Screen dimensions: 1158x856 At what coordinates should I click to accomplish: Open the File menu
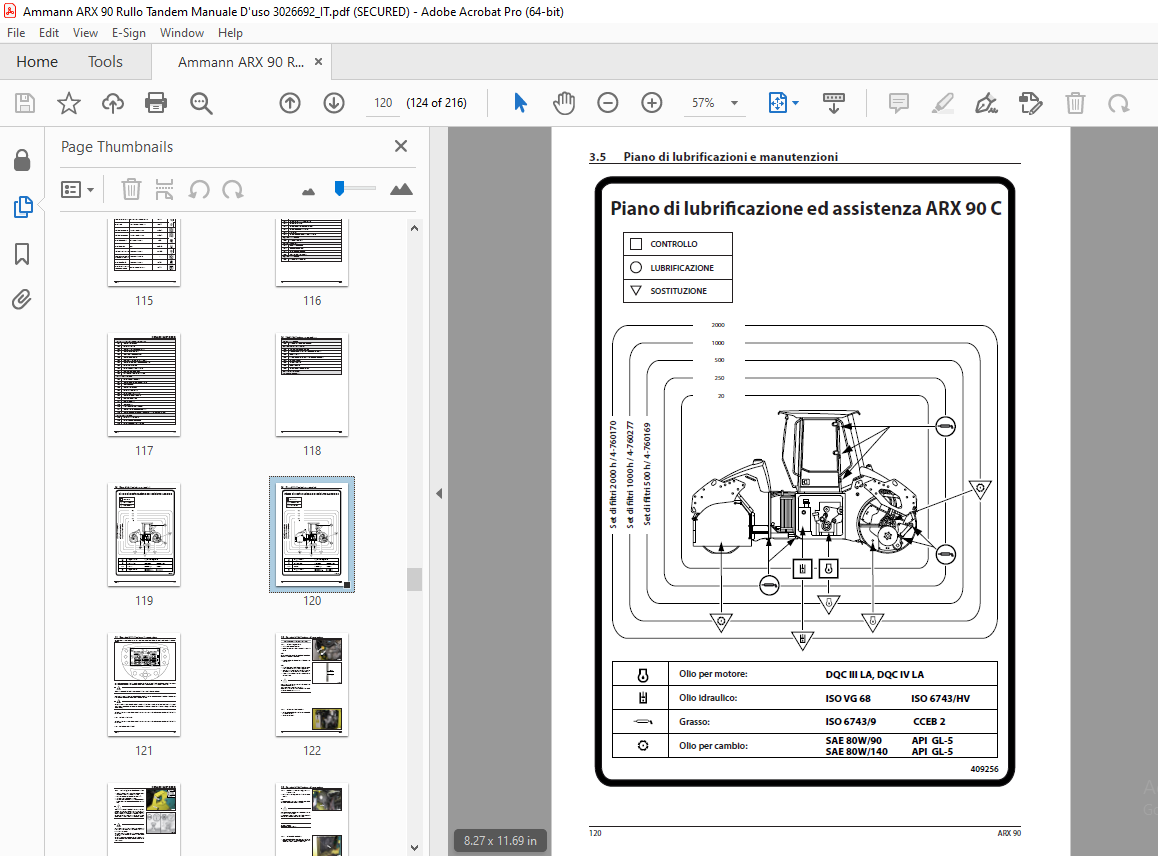16,32
